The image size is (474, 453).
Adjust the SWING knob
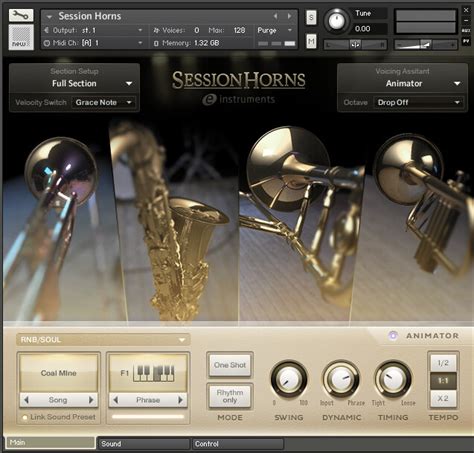tap(289, 379)
